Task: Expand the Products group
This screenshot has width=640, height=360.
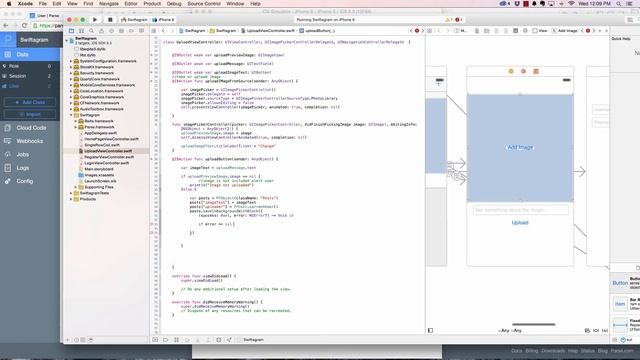Action: [x=71, y=199]
